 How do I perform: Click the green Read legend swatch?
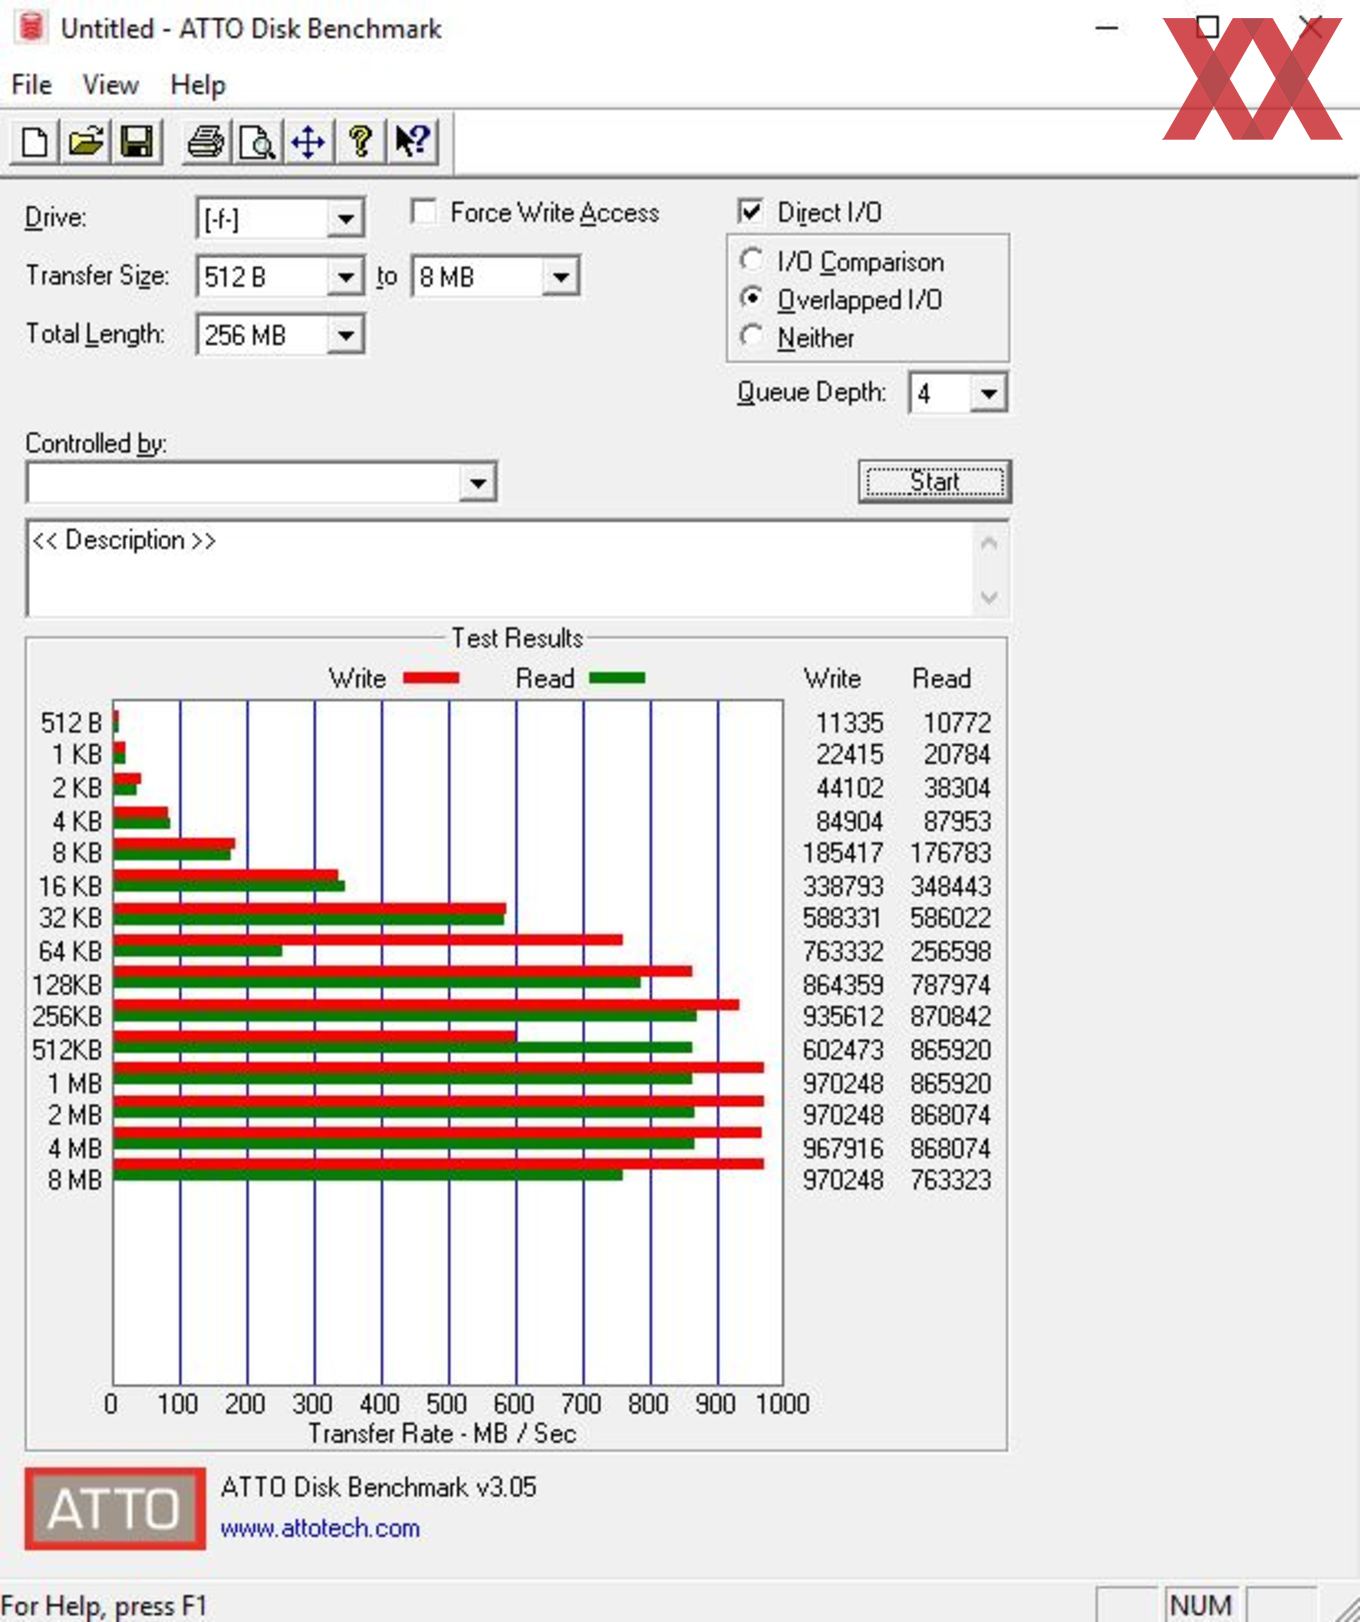point(617,678)
